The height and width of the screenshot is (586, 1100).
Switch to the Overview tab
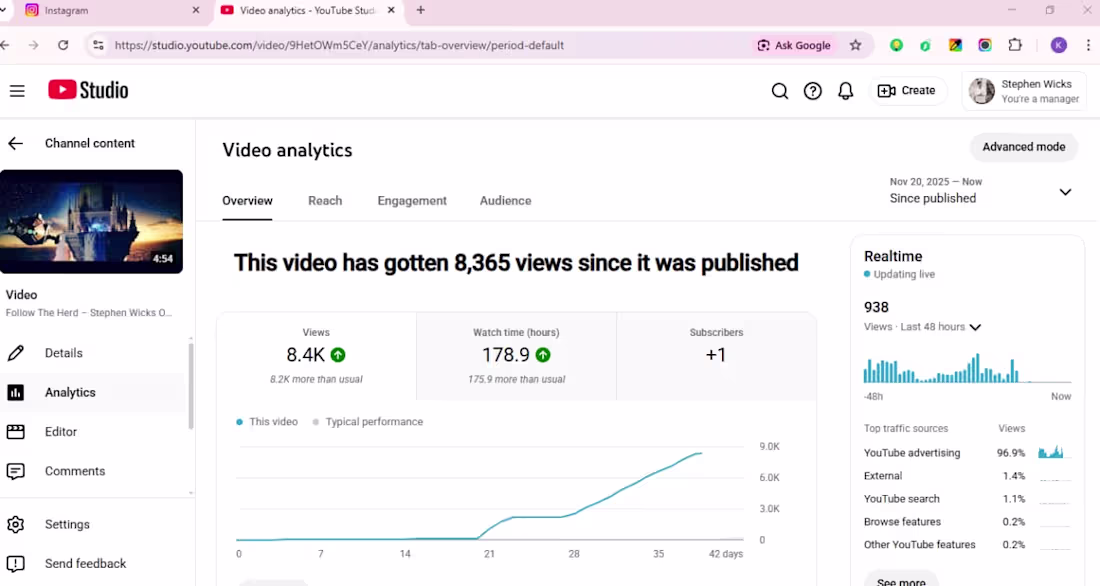coord(247,201)
